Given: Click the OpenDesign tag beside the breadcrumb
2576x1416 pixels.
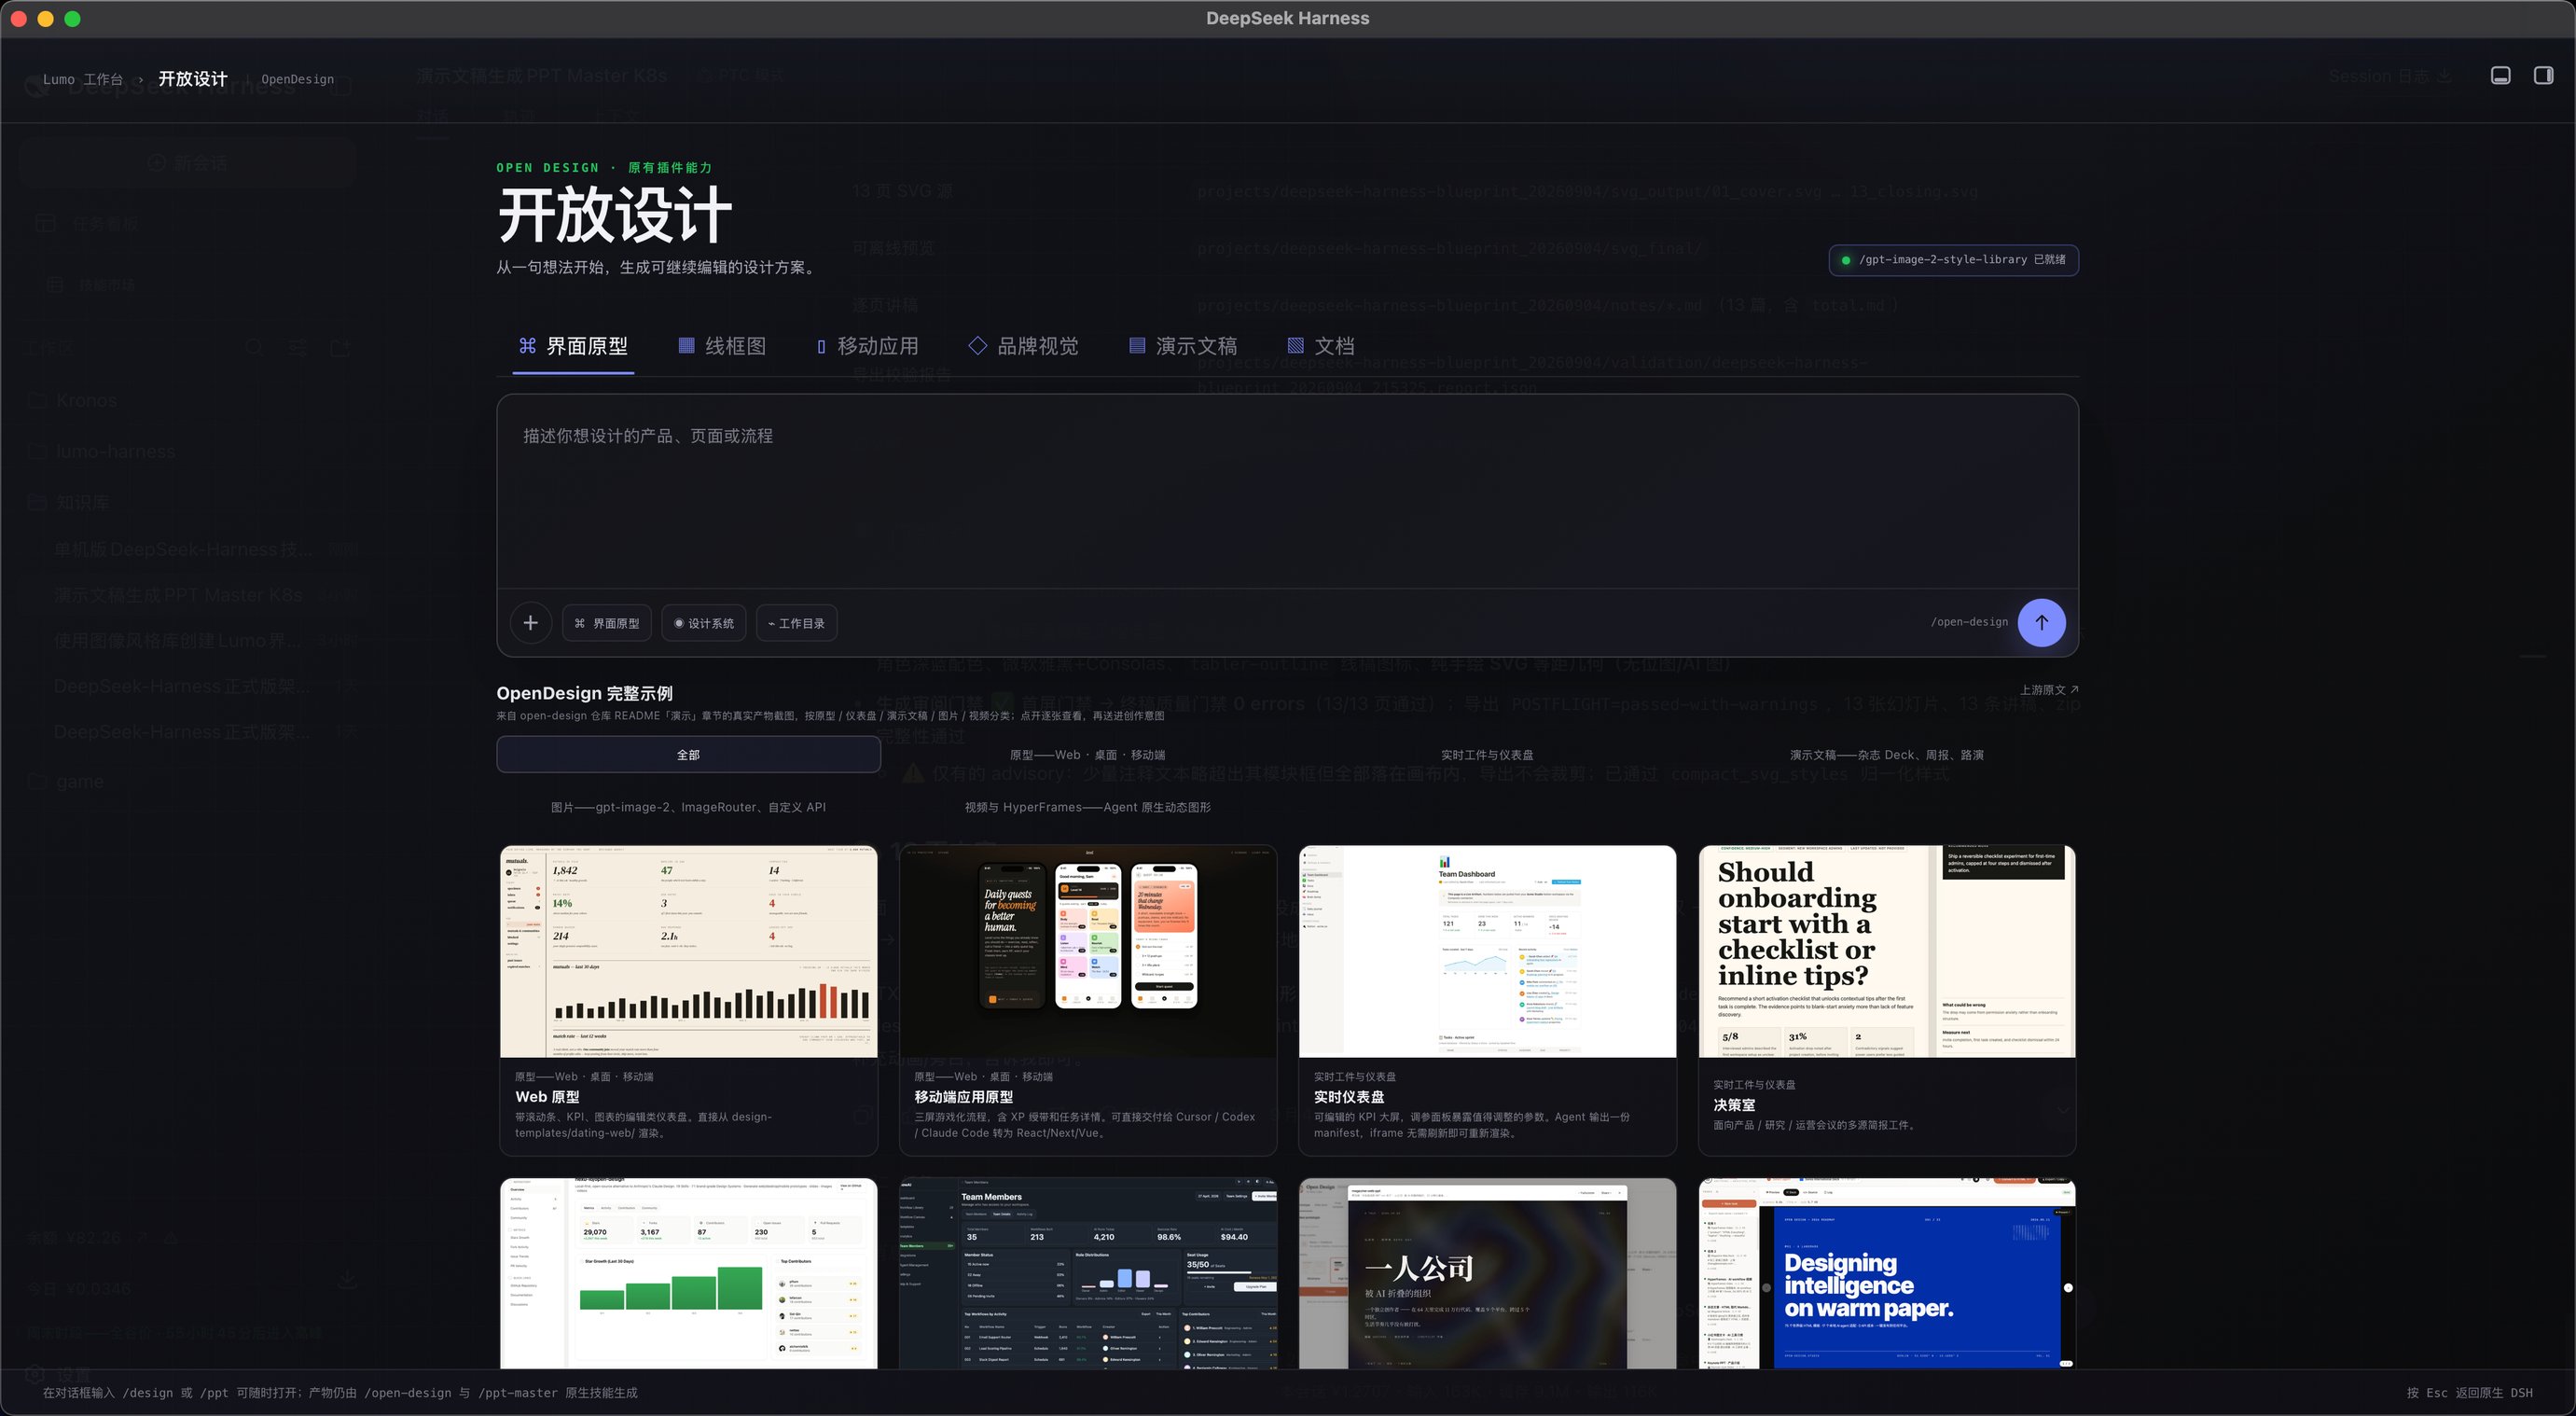Looking at the screenshot, I should 297,79.
